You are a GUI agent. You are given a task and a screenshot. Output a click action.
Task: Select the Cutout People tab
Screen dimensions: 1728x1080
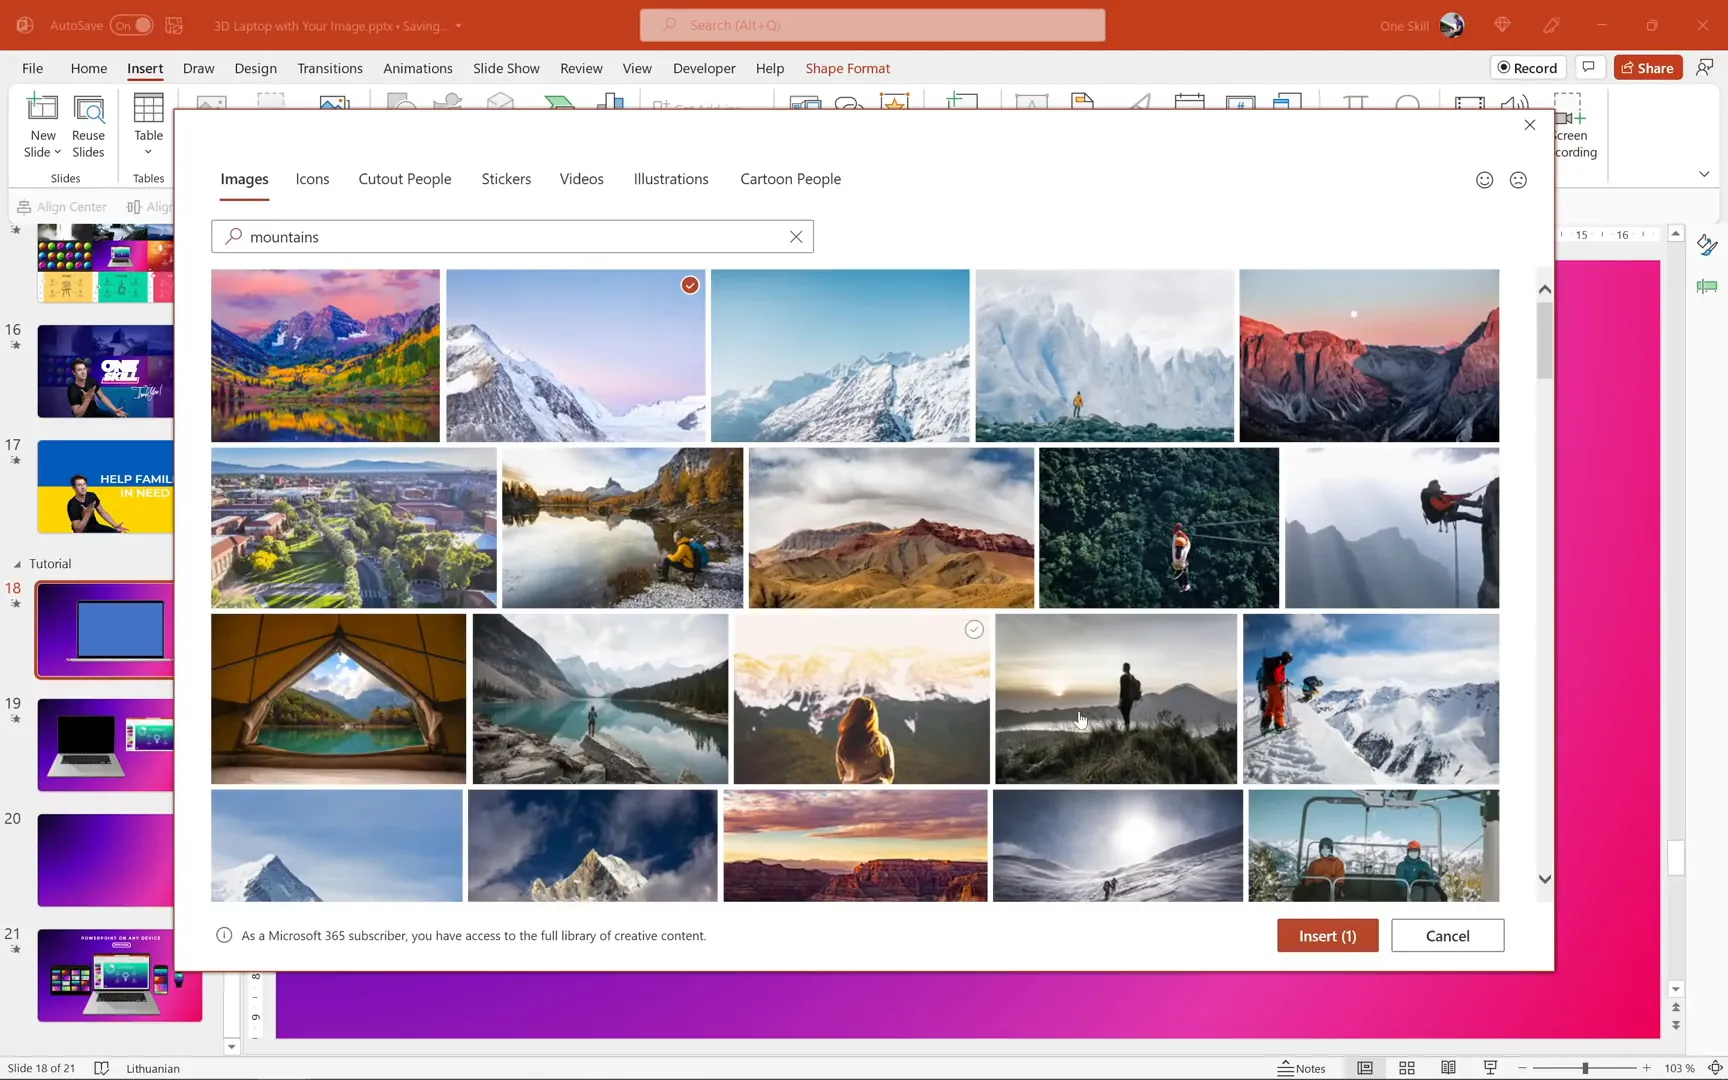[x=405, y=179]
